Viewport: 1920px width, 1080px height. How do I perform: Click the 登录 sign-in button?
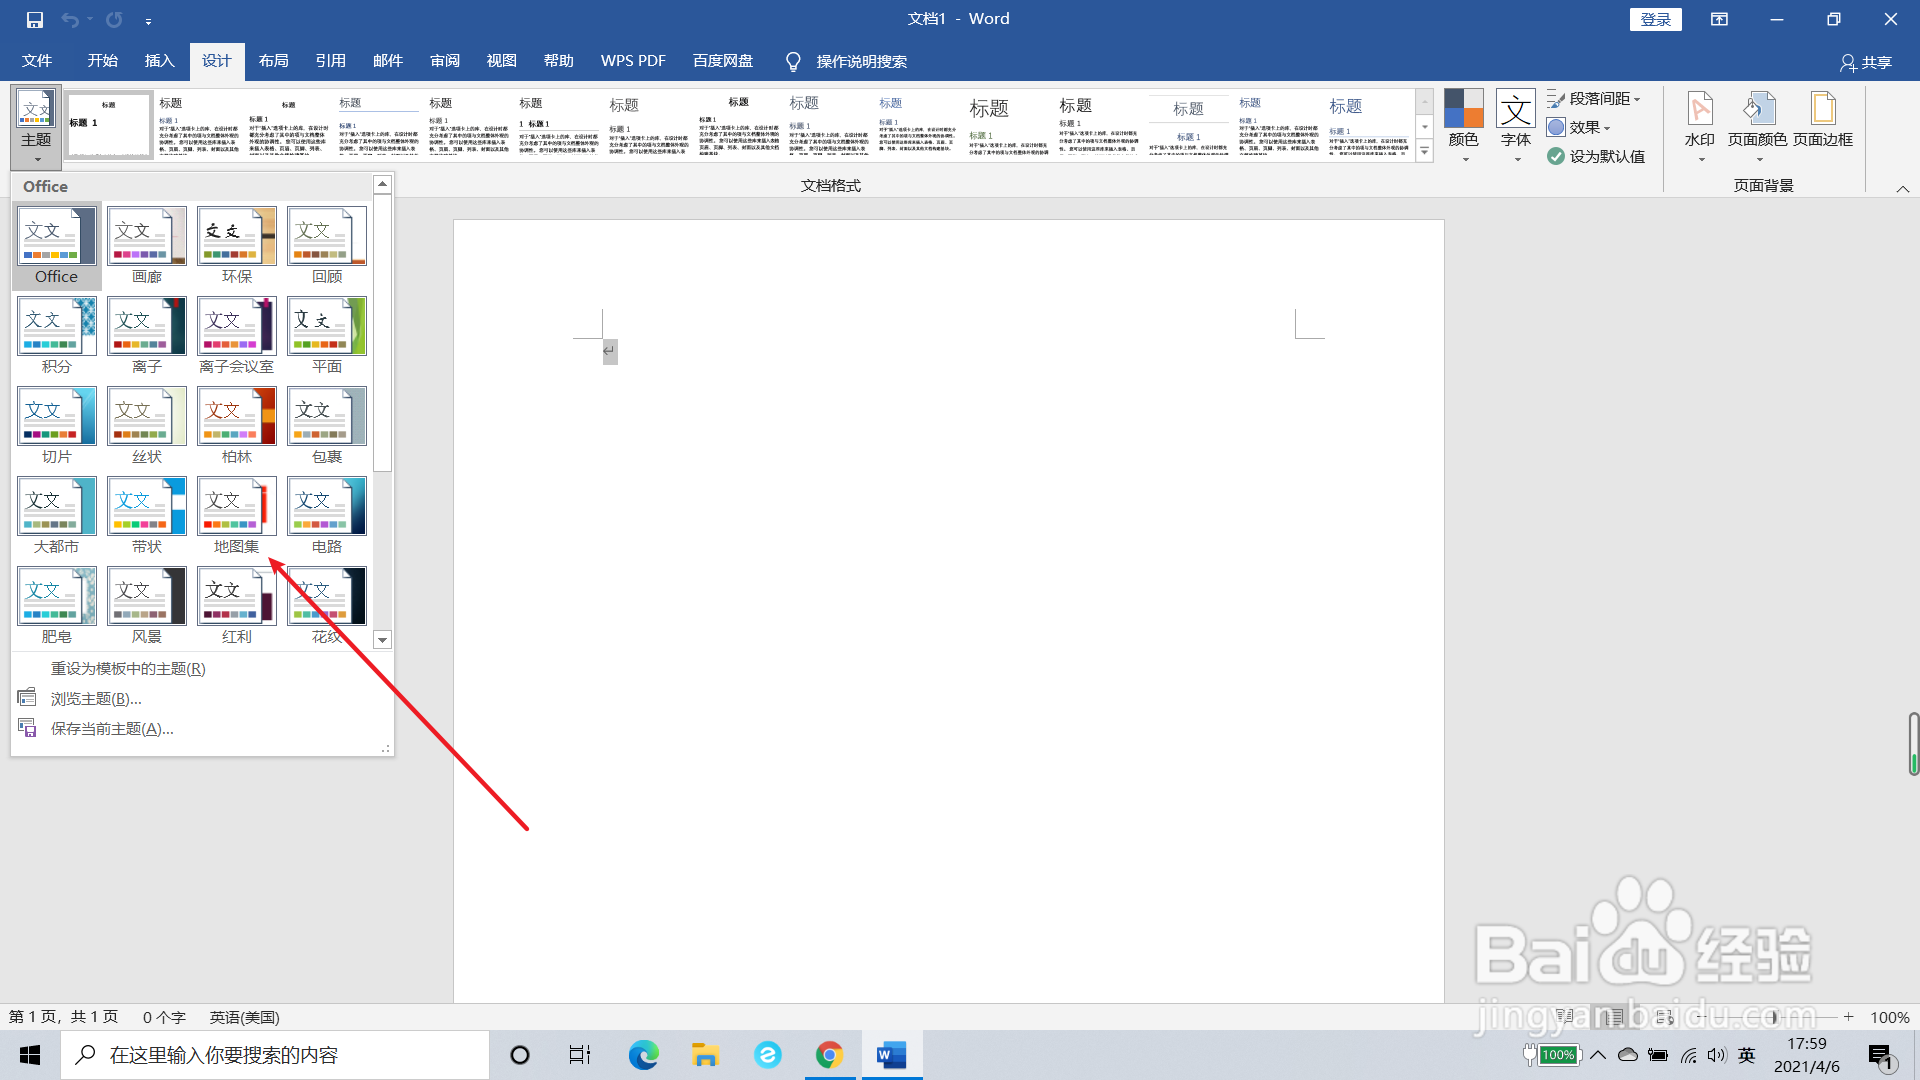[x=1655, y=19]
